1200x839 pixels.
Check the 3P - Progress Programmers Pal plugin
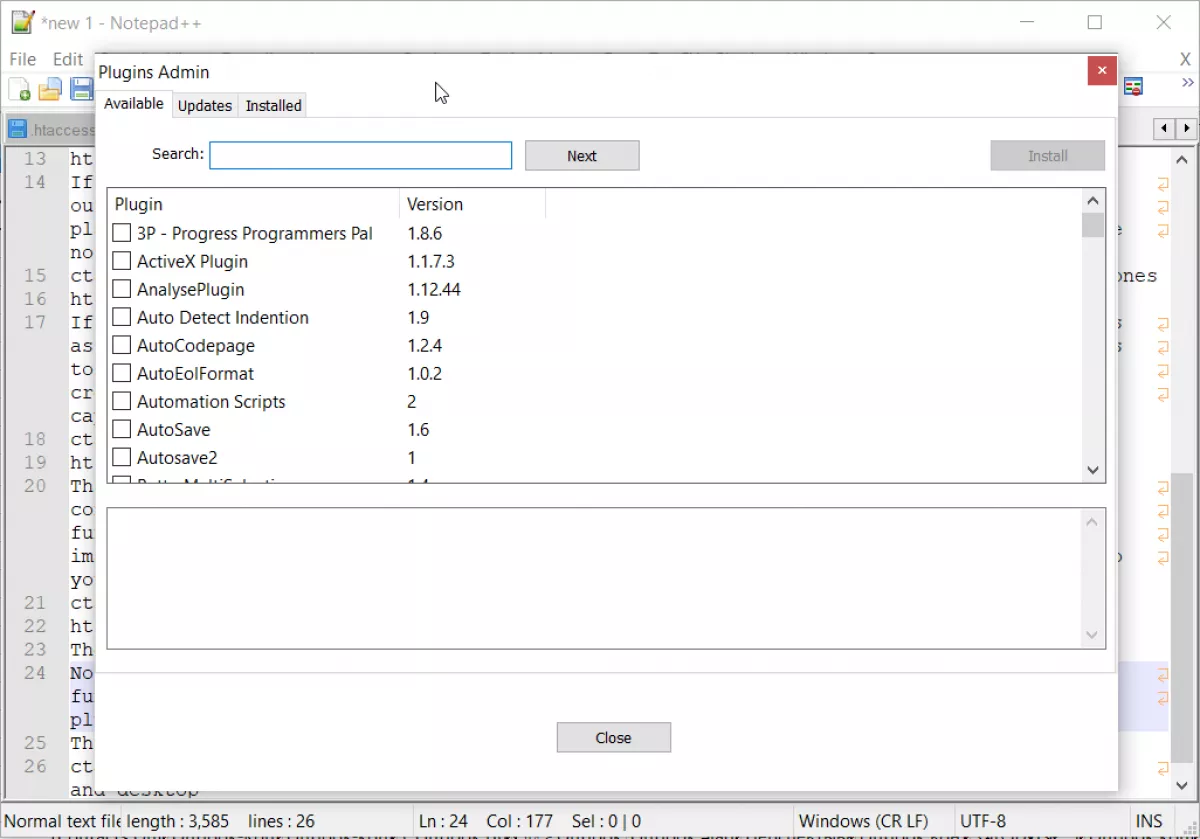coord(121,233)
